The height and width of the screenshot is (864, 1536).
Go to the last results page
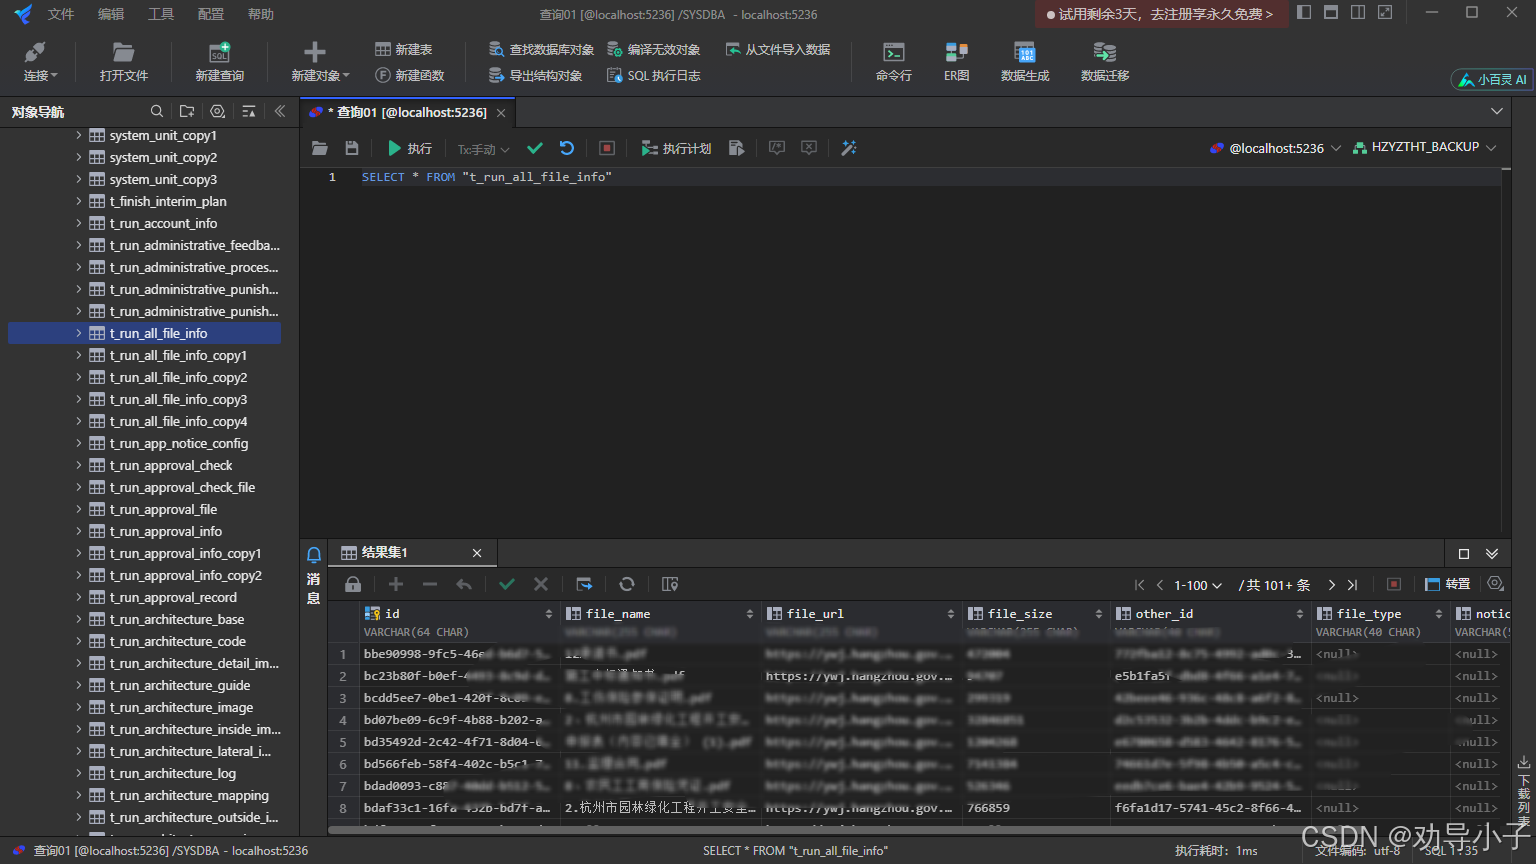pos(1353,585)
